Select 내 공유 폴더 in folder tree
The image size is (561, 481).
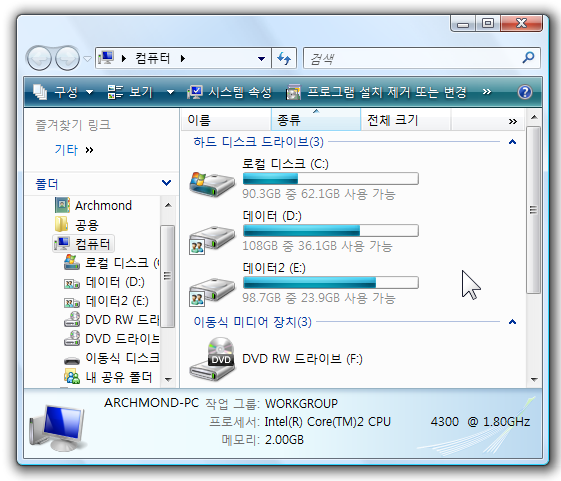pos(108,377)
